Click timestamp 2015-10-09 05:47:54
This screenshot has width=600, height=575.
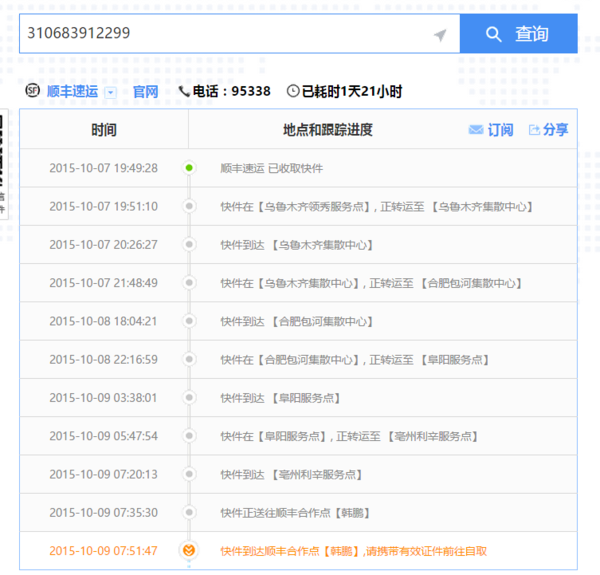tap(103, 436)
